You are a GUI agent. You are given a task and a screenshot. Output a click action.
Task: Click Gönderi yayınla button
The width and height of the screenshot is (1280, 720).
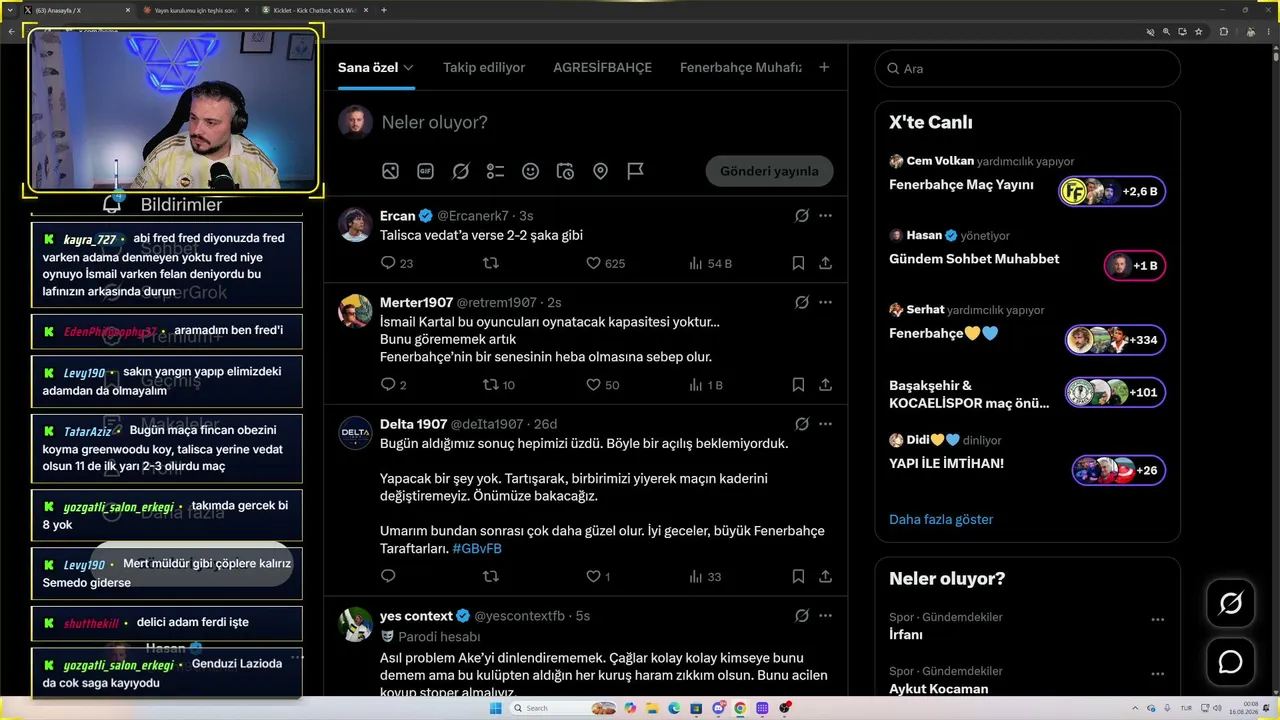[769, 171]
